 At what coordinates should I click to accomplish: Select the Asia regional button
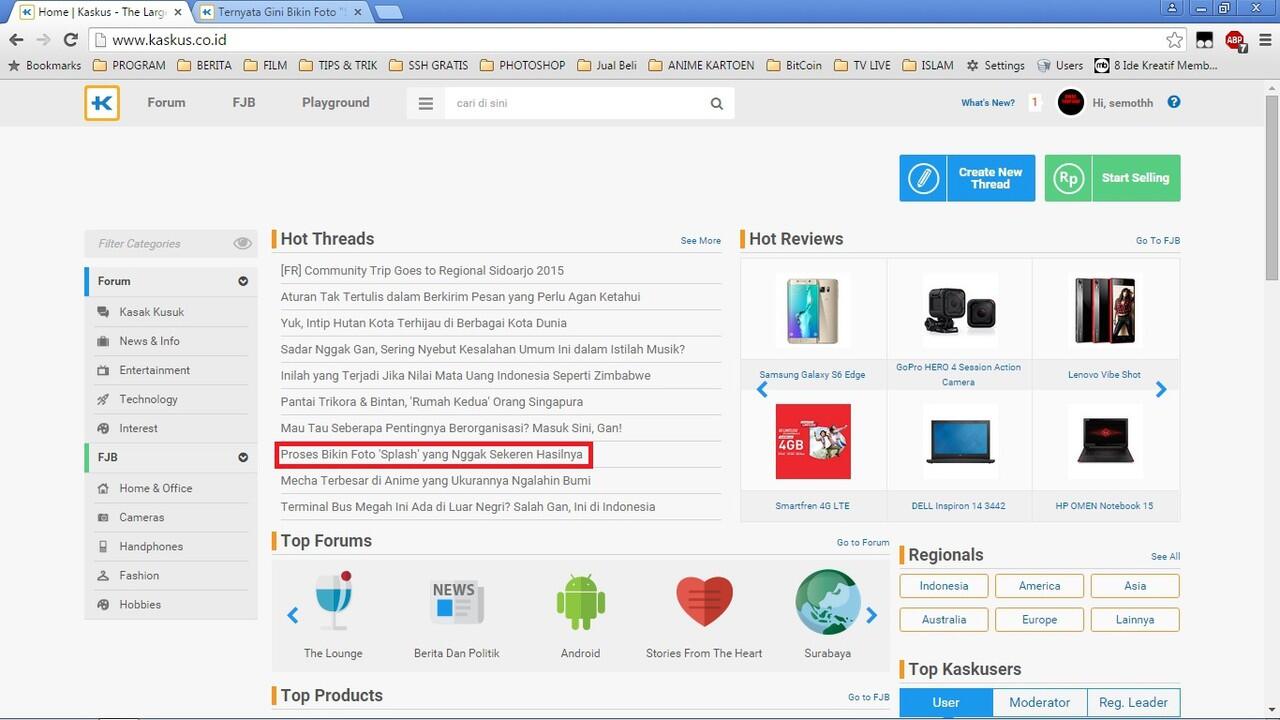pos(1135,586)
